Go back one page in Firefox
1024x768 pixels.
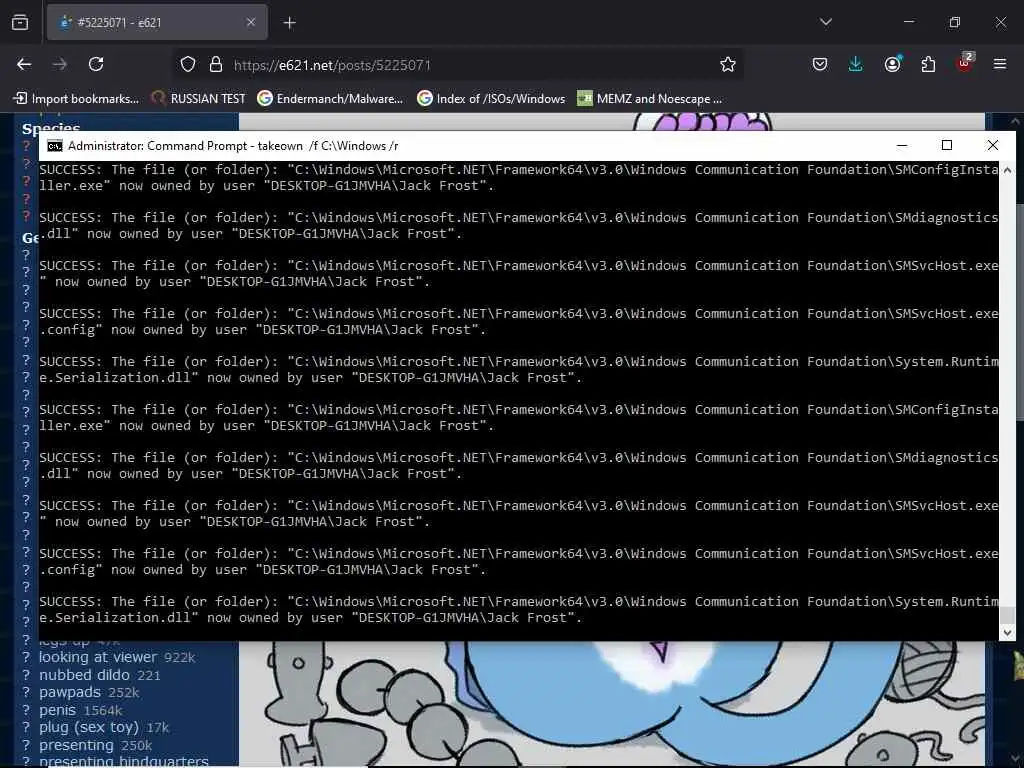point(24,64)
